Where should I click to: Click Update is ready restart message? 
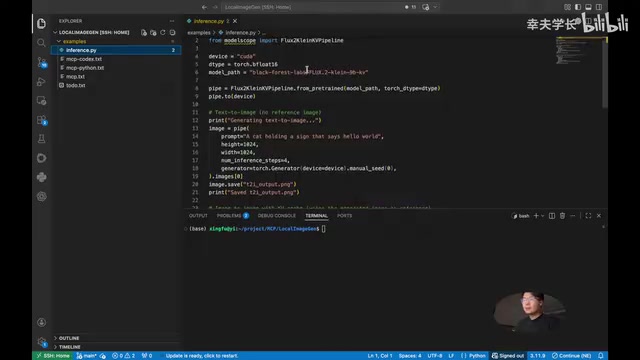pos(202,356)
